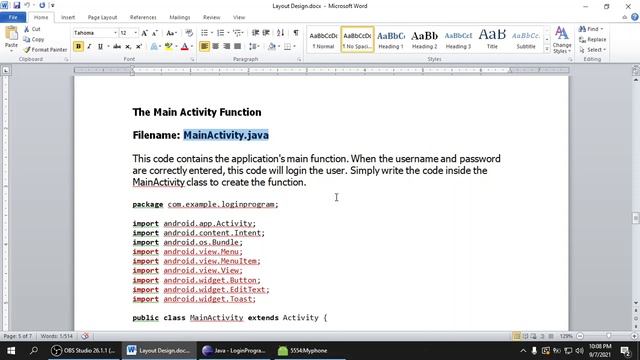Minimize the ribbon with the caret icon
The height and width of the screenshot is (360, 640).
[624, 17]
